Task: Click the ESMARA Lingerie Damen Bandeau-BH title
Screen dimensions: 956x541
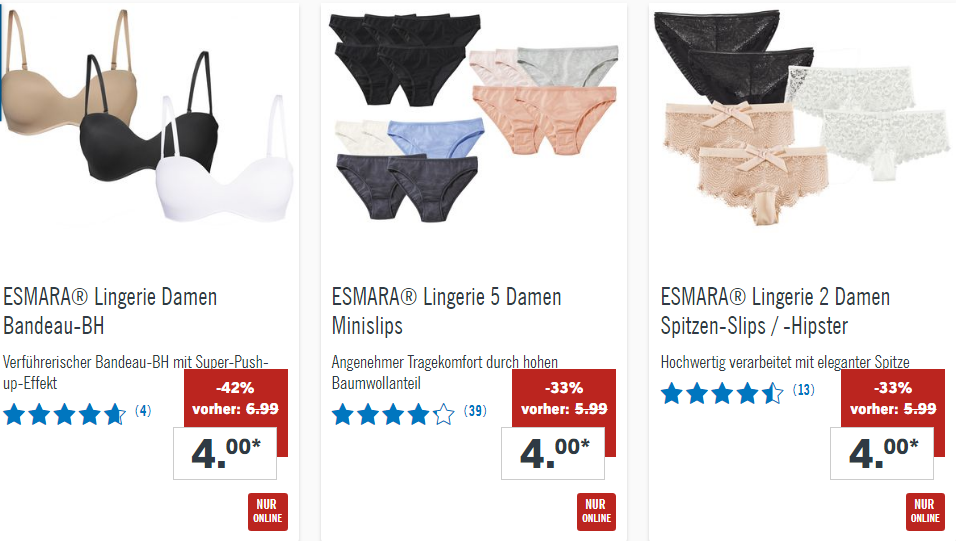Action: [110, 311]
